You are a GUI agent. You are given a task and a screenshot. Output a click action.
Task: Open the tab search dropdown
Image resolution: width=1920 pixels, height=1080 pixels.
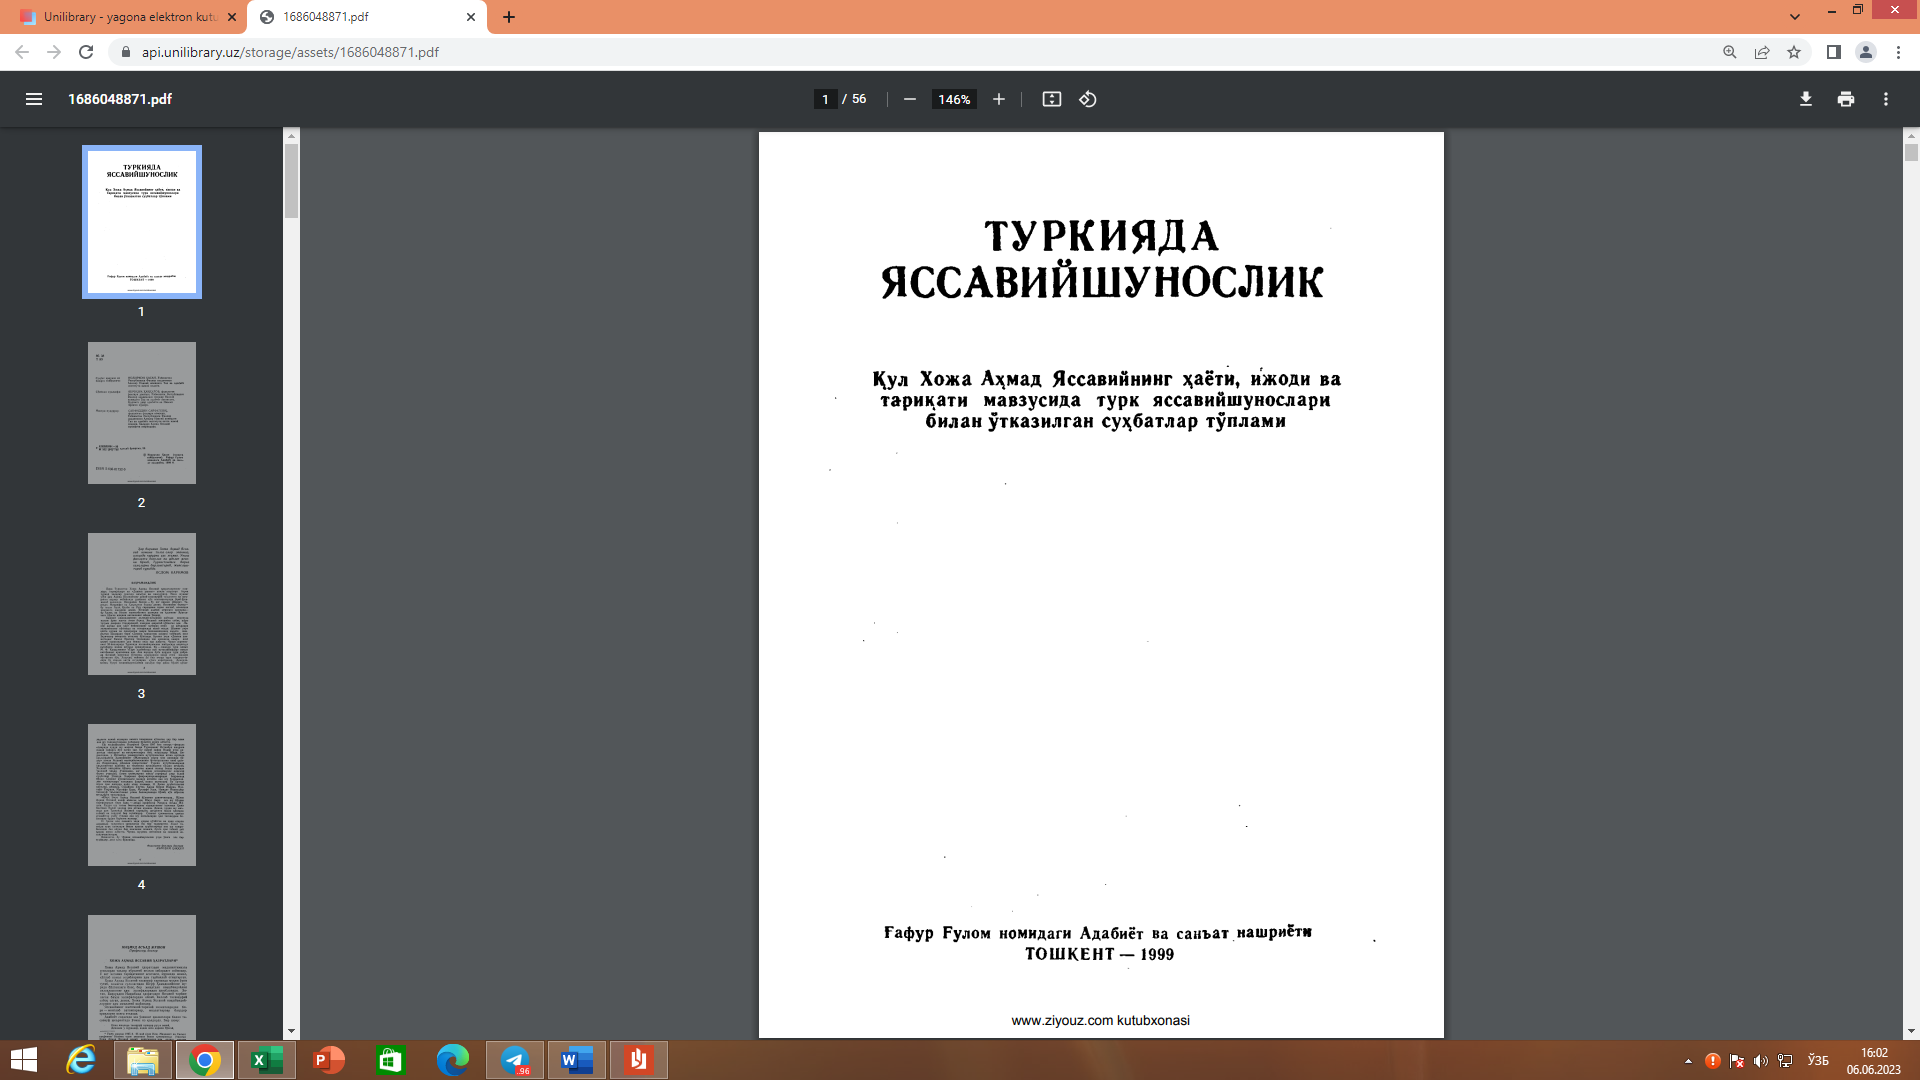click(x=1795, y=16)
